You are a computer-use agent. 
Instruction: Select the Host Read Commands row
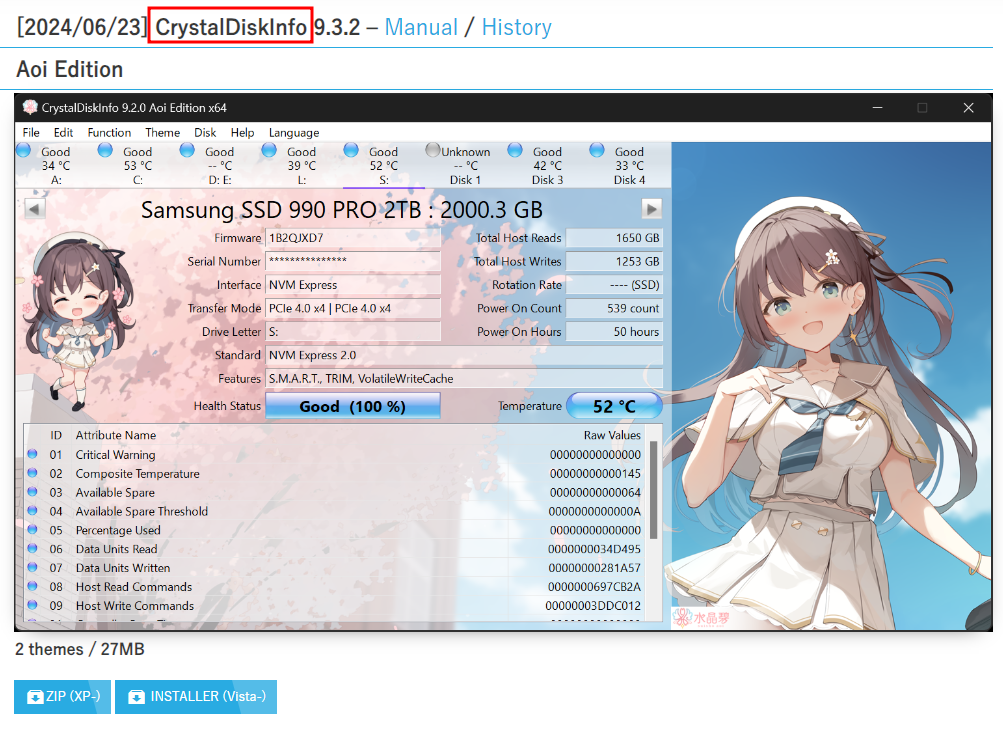click(x=334, y=586)
